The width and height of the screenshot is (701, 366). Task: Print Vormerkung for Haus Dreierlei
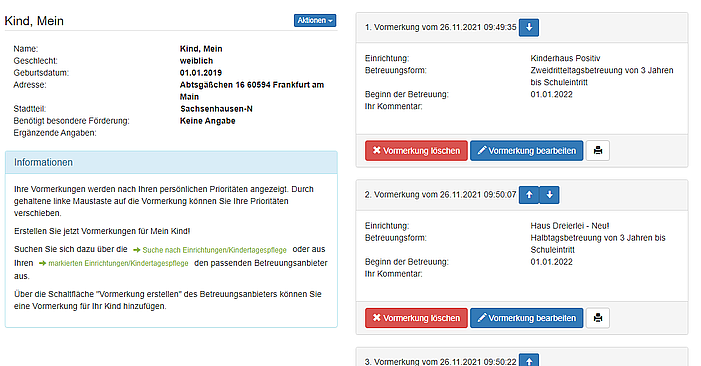point(598,318)
